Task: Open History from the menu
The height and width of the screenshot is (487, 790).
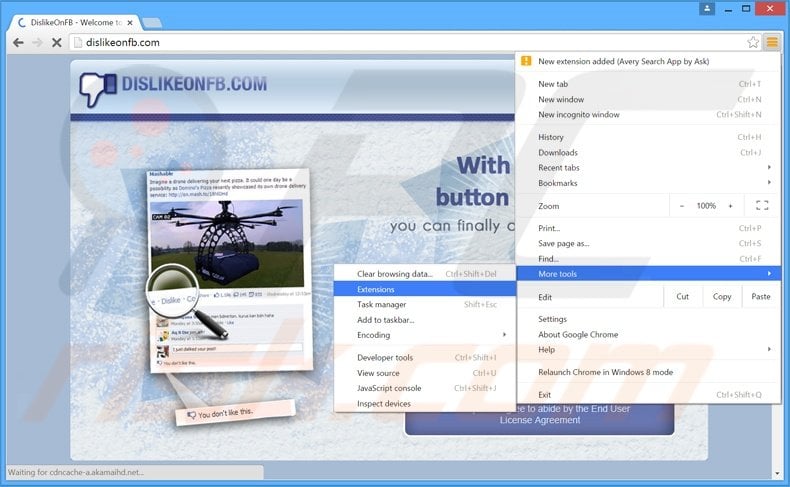Action: (x=649, y=137)
